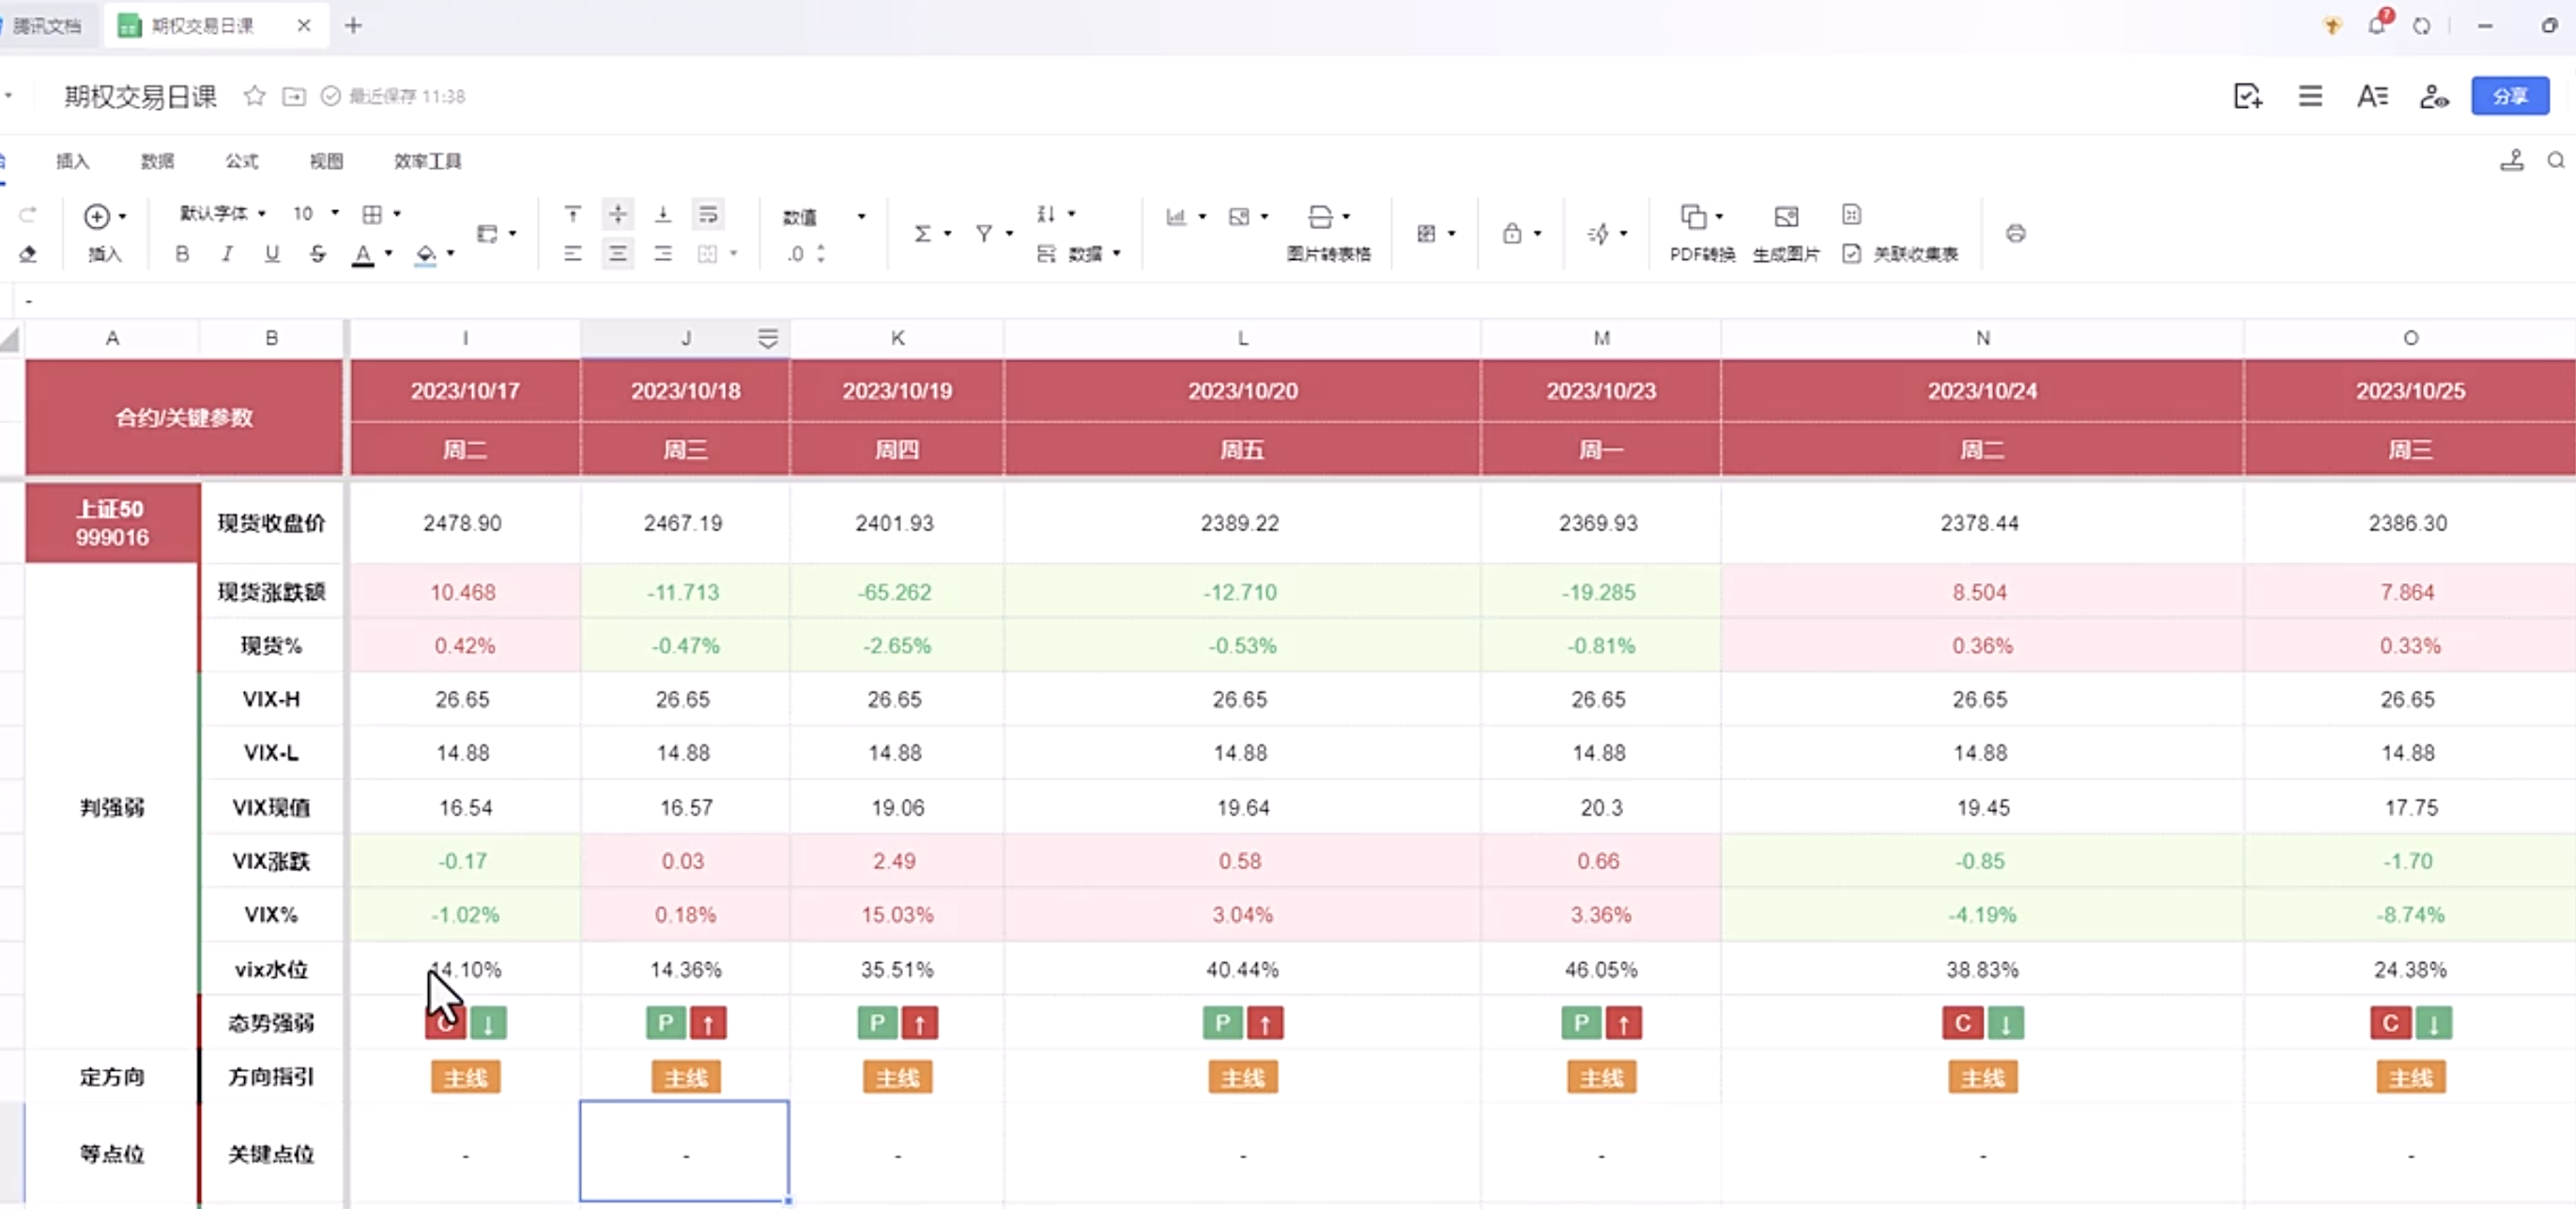Viewport: 2576px width, 1209px height.
Task: Select cell with value 2401.93
Action: coord(895,523)
